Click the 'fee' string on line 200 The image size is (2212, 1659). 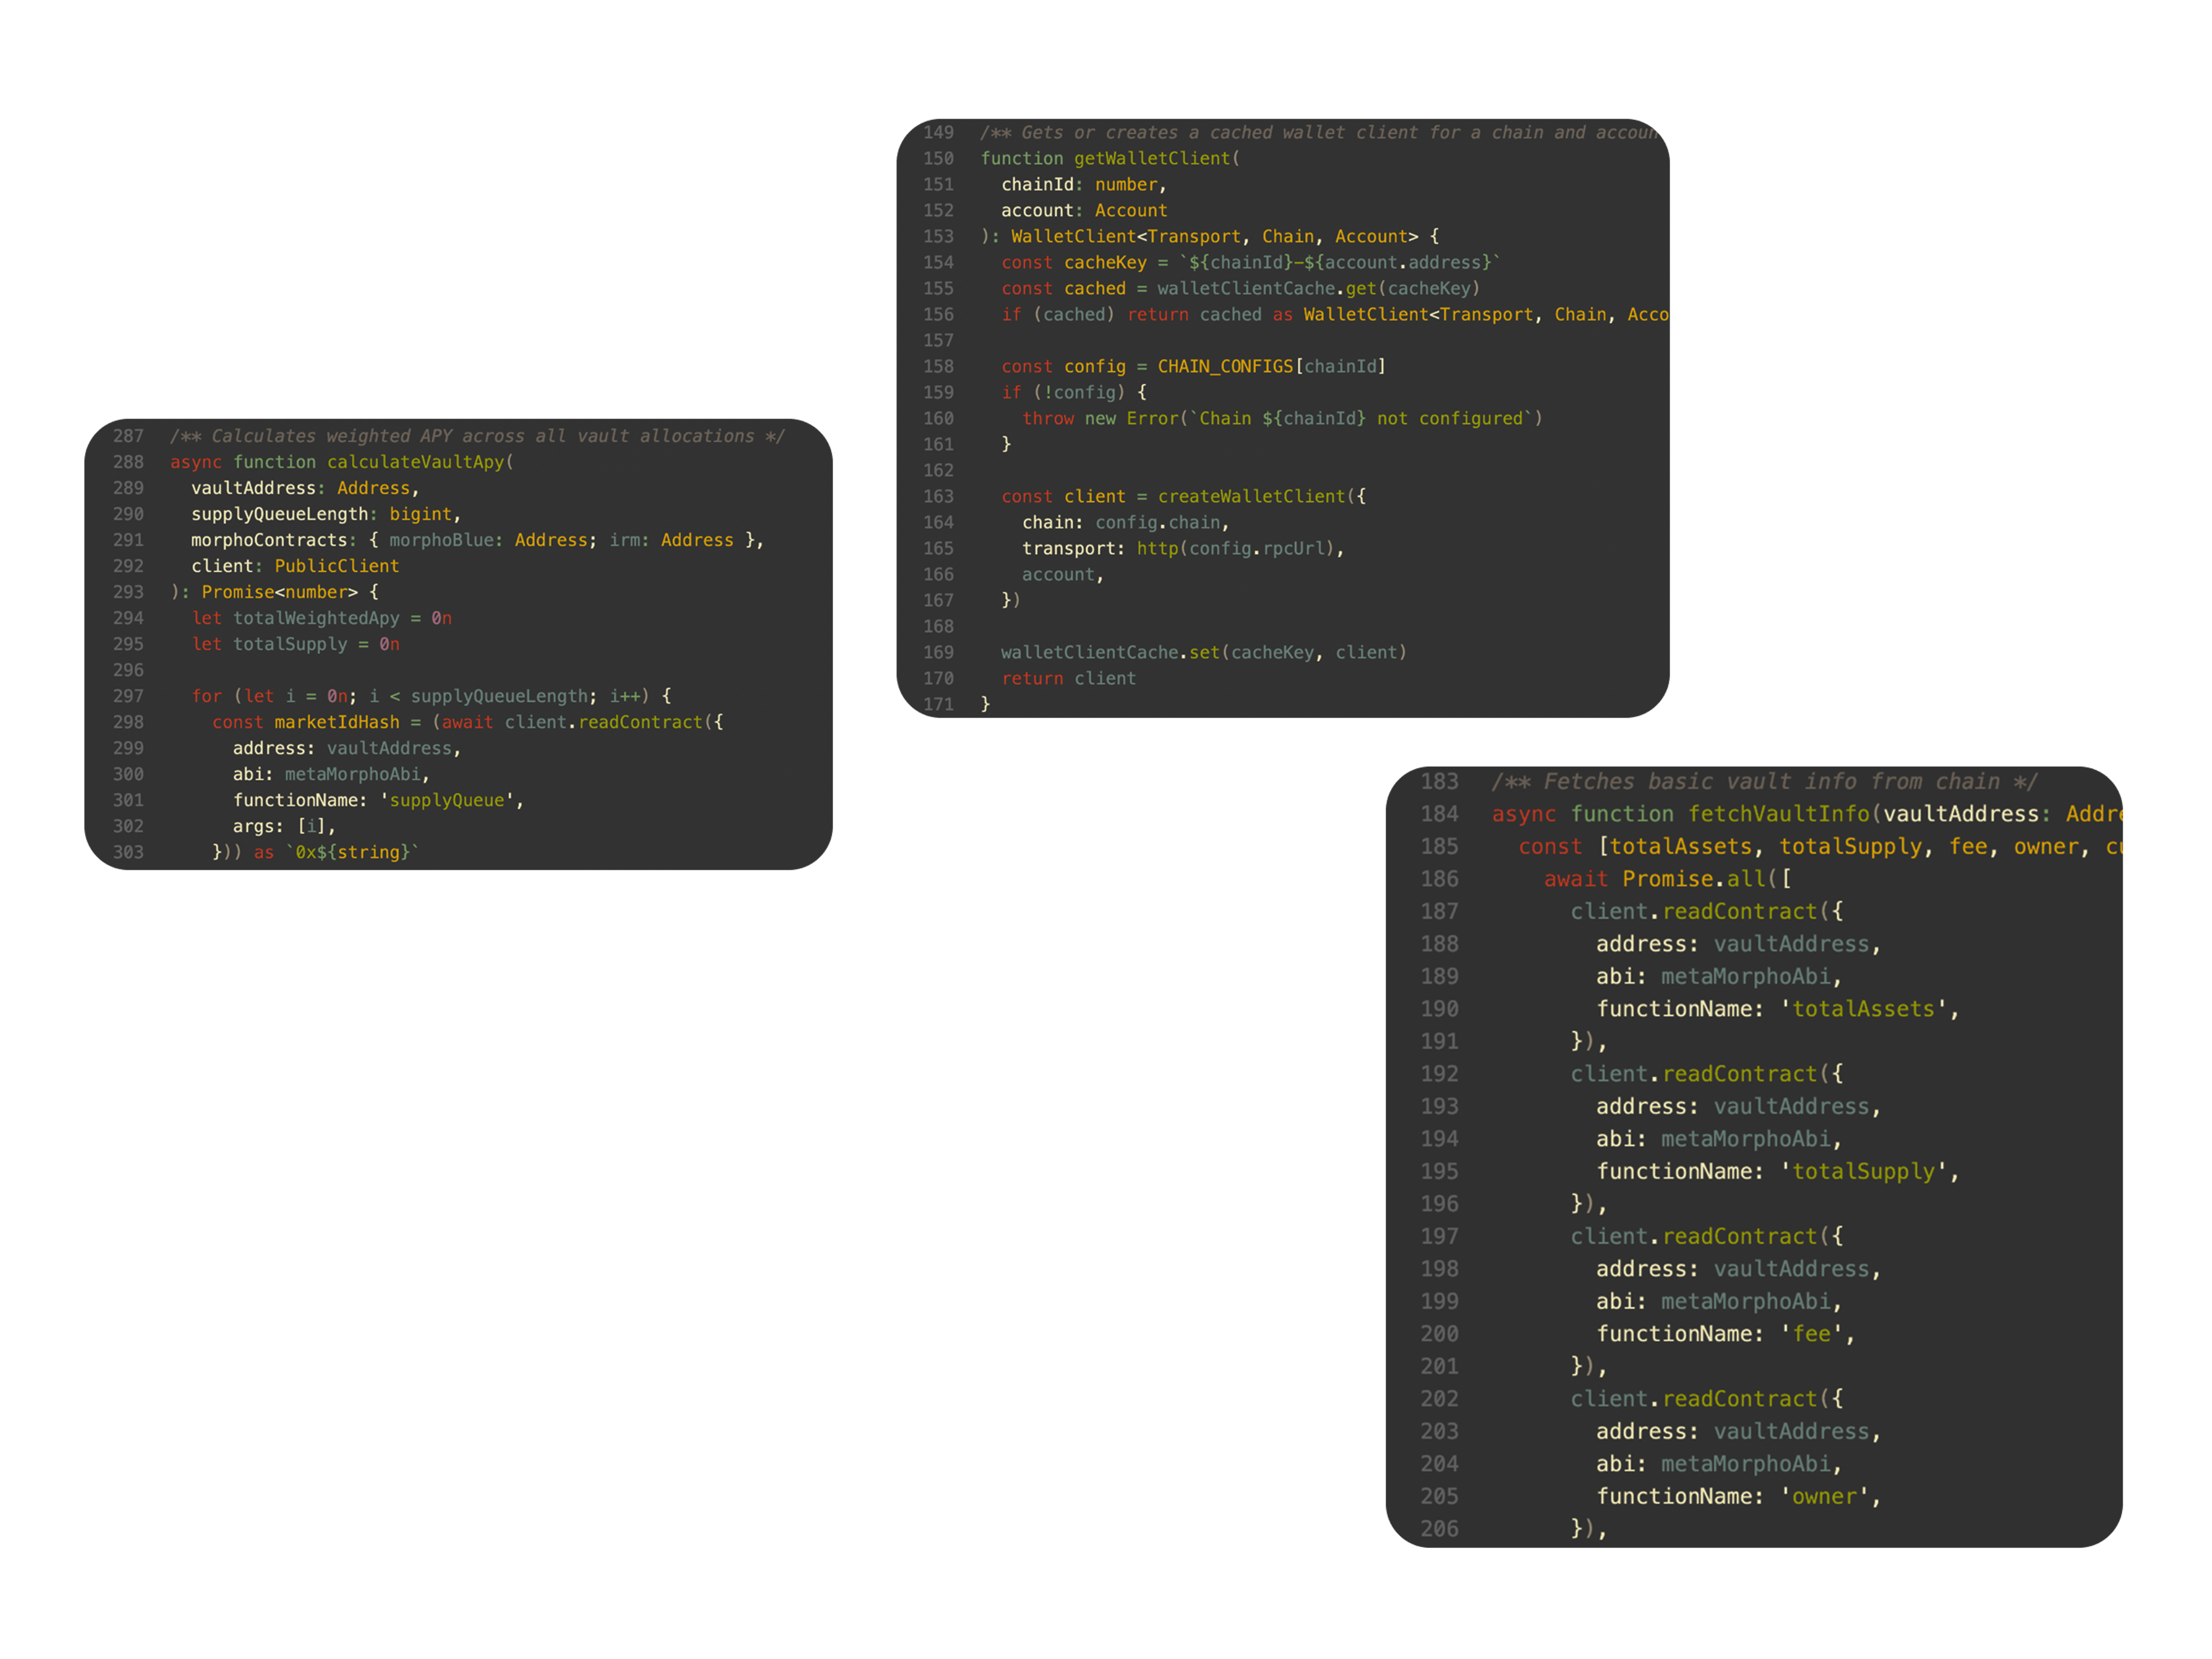coord(1811,1334)
